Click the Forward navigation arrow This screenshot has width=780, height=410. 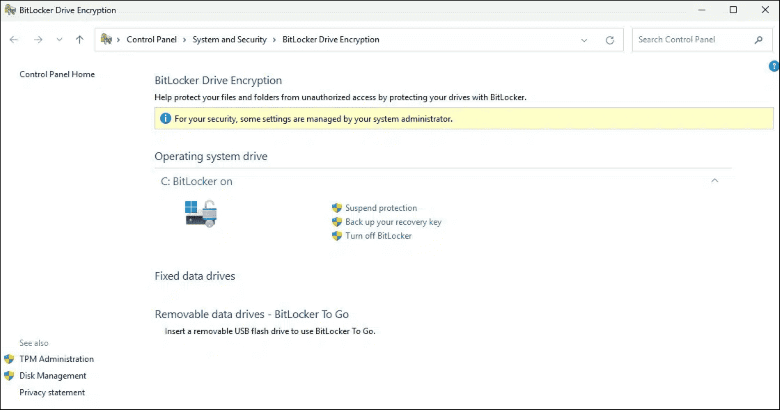point(38,40)
